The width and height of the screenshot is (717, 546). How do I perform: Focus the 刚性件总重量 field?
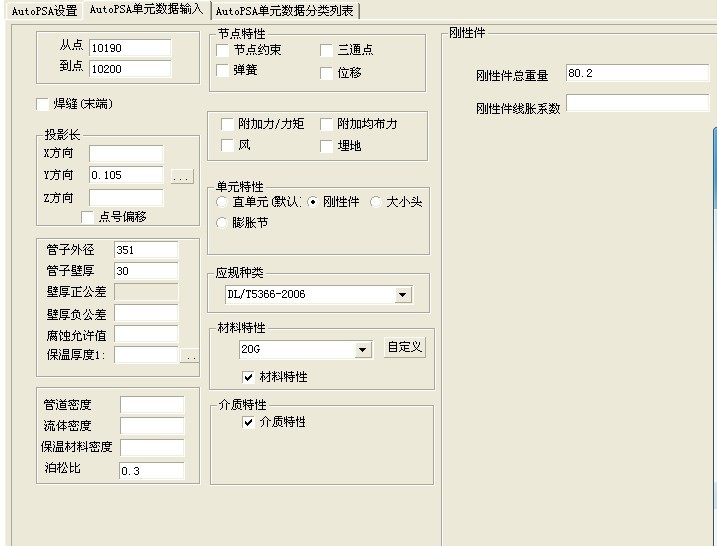coord(636,73)
